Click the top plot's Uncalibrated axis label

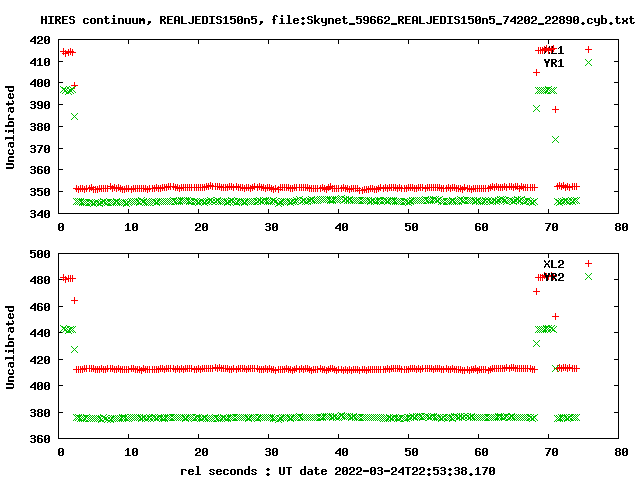pyautogui.click(x=10, y=127)
